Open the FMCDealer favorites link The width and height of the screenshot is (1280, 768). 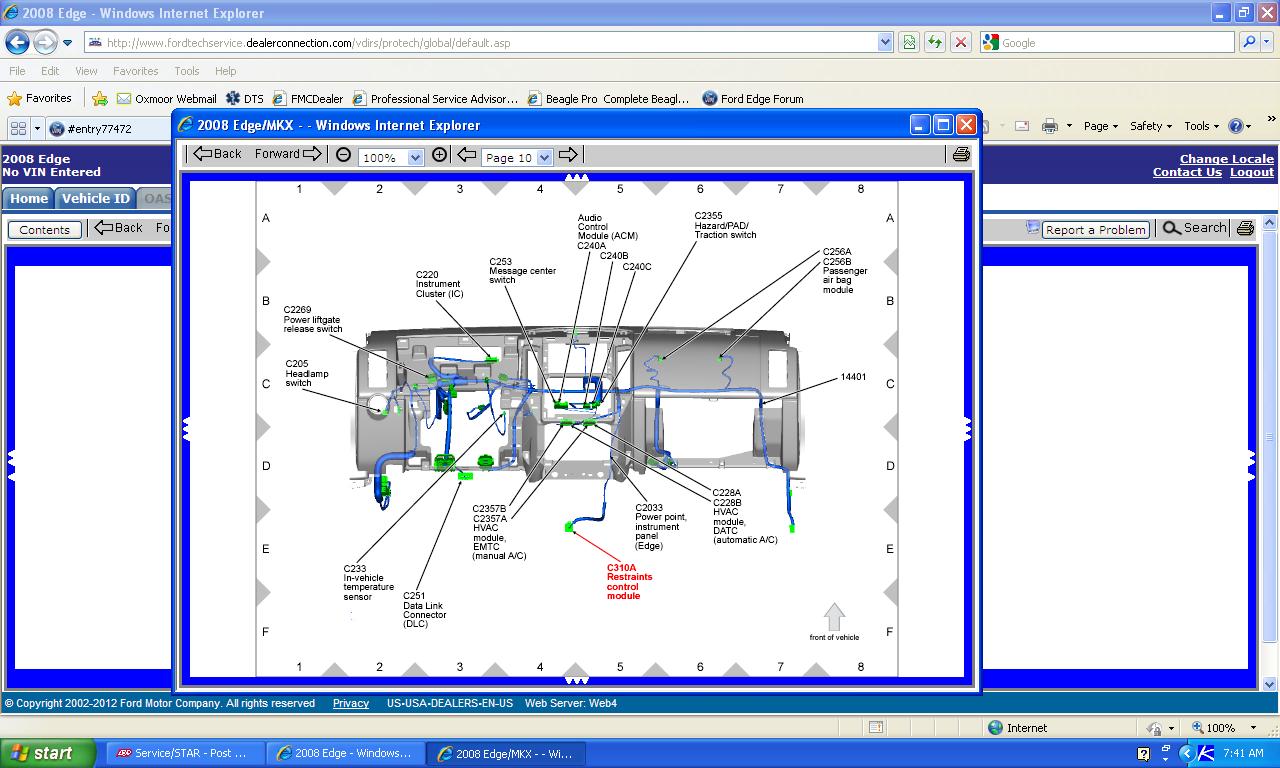pos(308,98)
